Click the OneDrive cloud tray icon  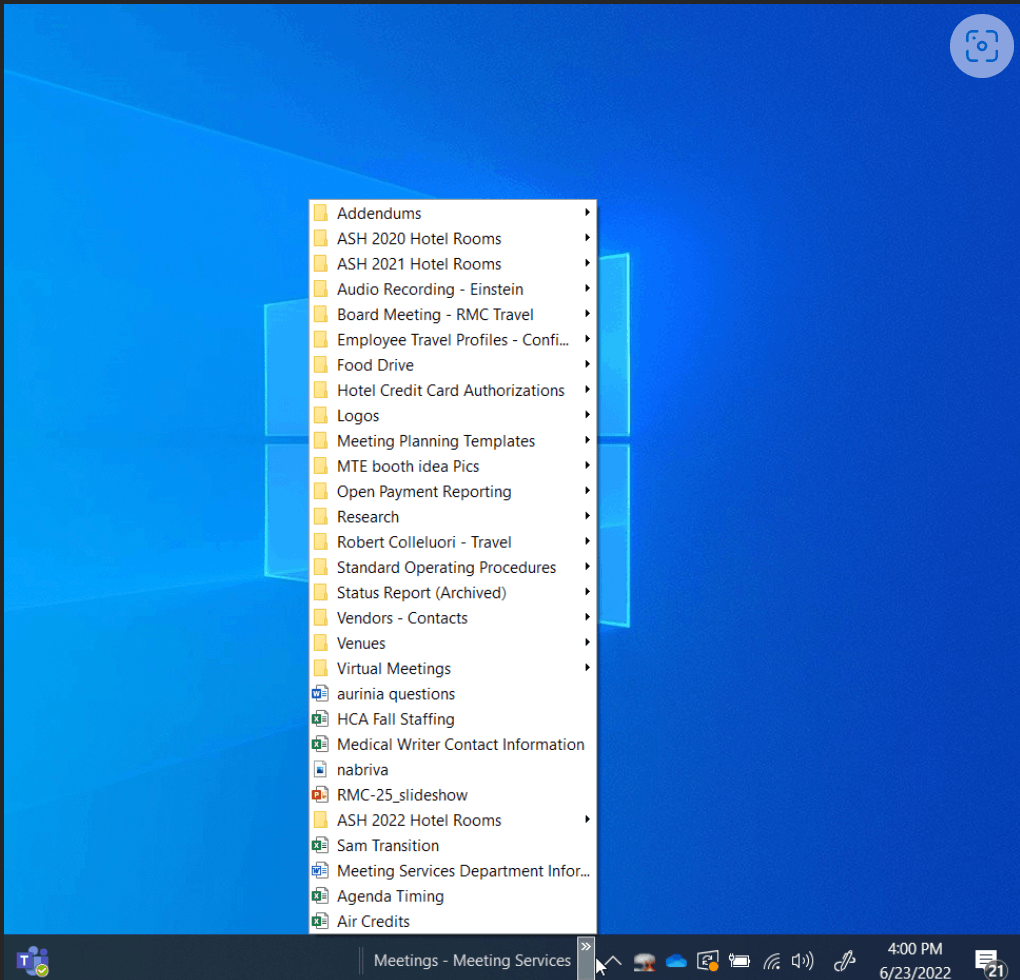676,961
